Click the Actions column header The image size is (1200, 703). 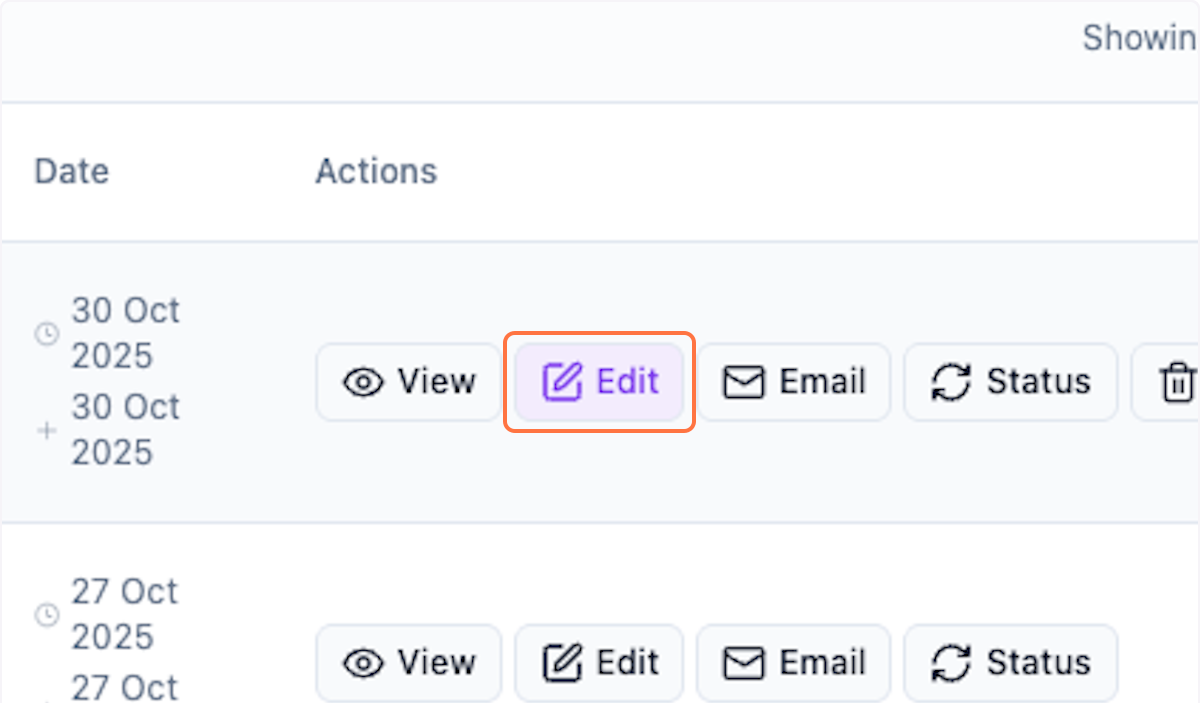[x=376, y=171]
